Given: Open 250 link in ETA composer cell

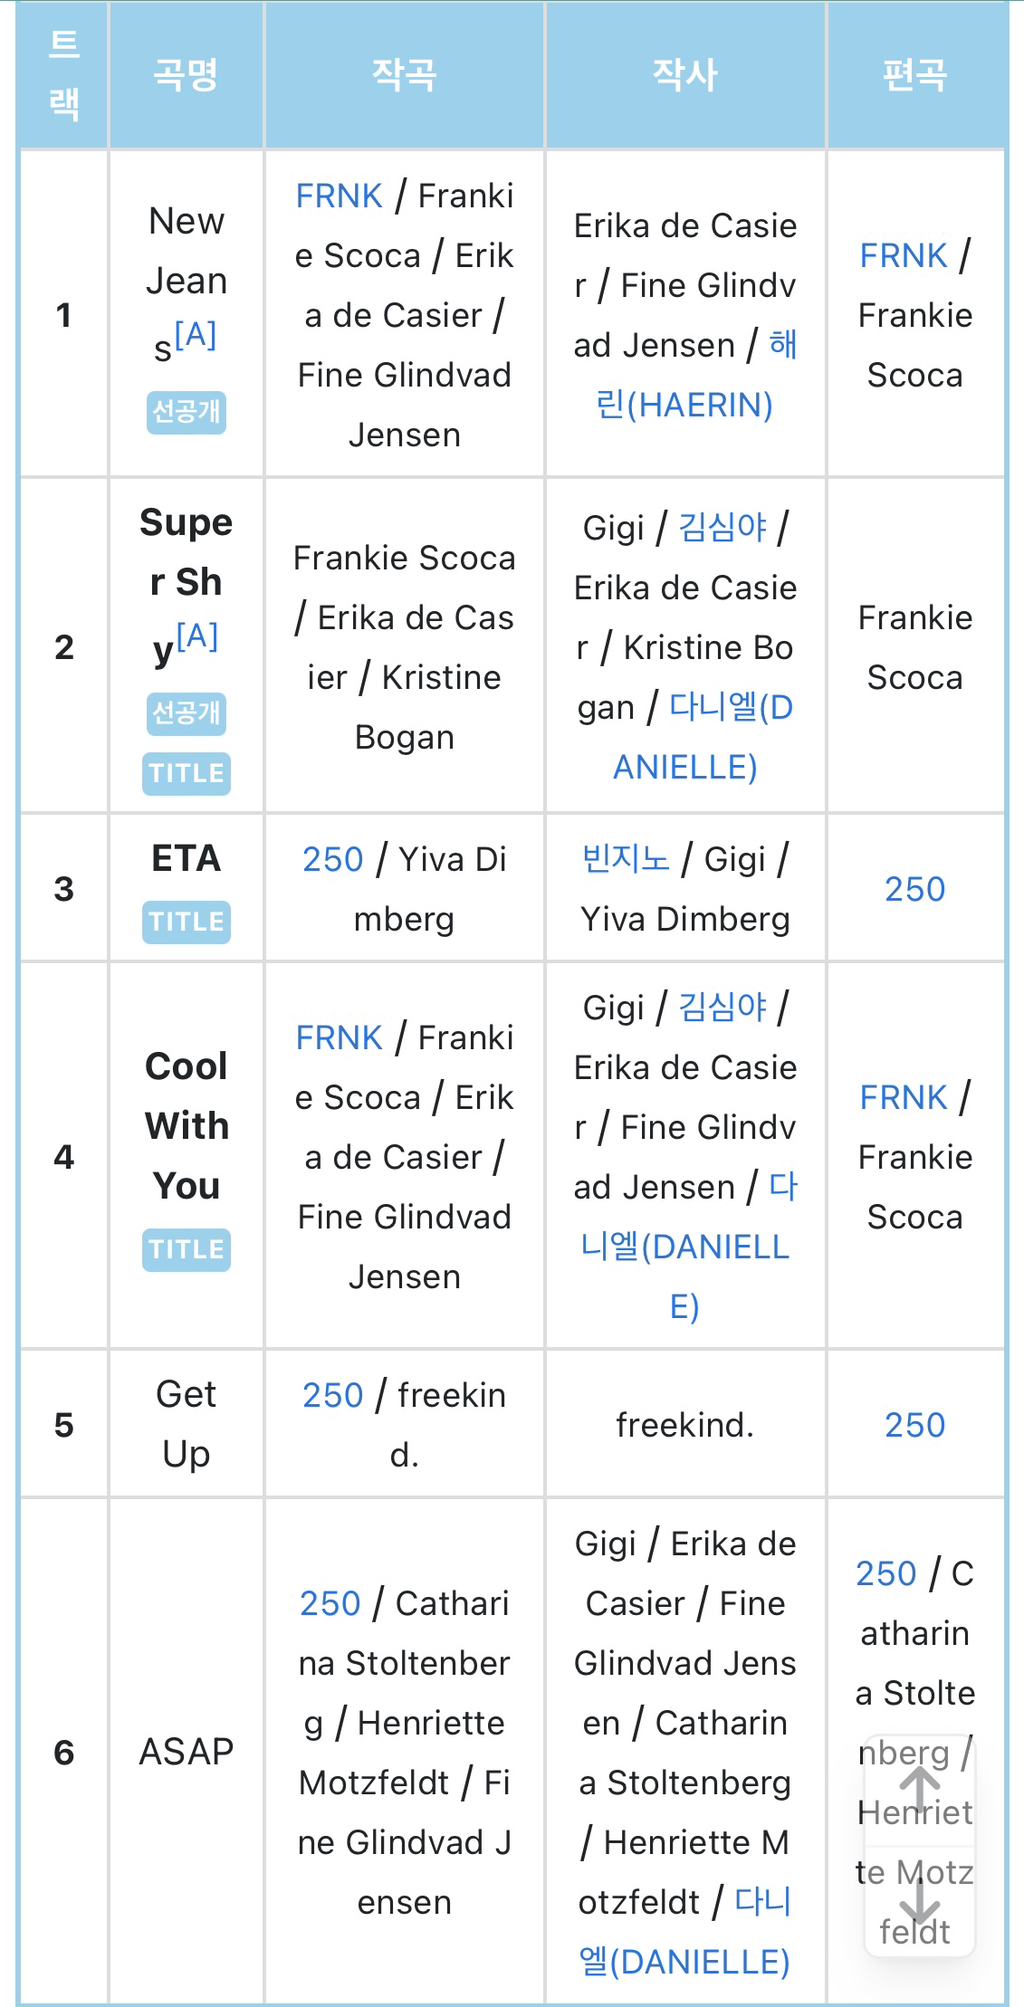Looking at the screenshot, I should [x=332, y=860].
